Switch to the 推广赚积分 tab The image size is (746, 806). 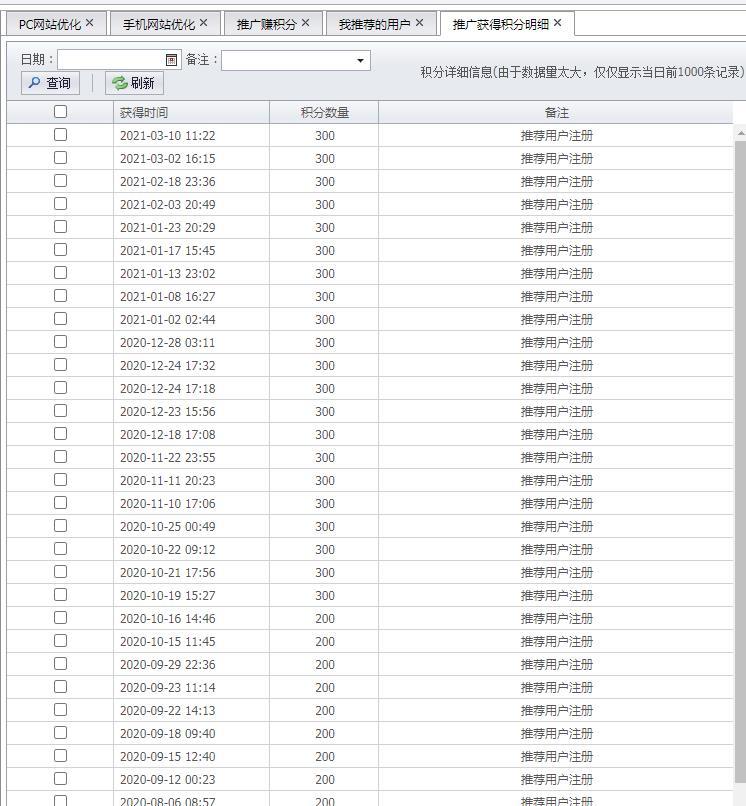pos(266,24)
